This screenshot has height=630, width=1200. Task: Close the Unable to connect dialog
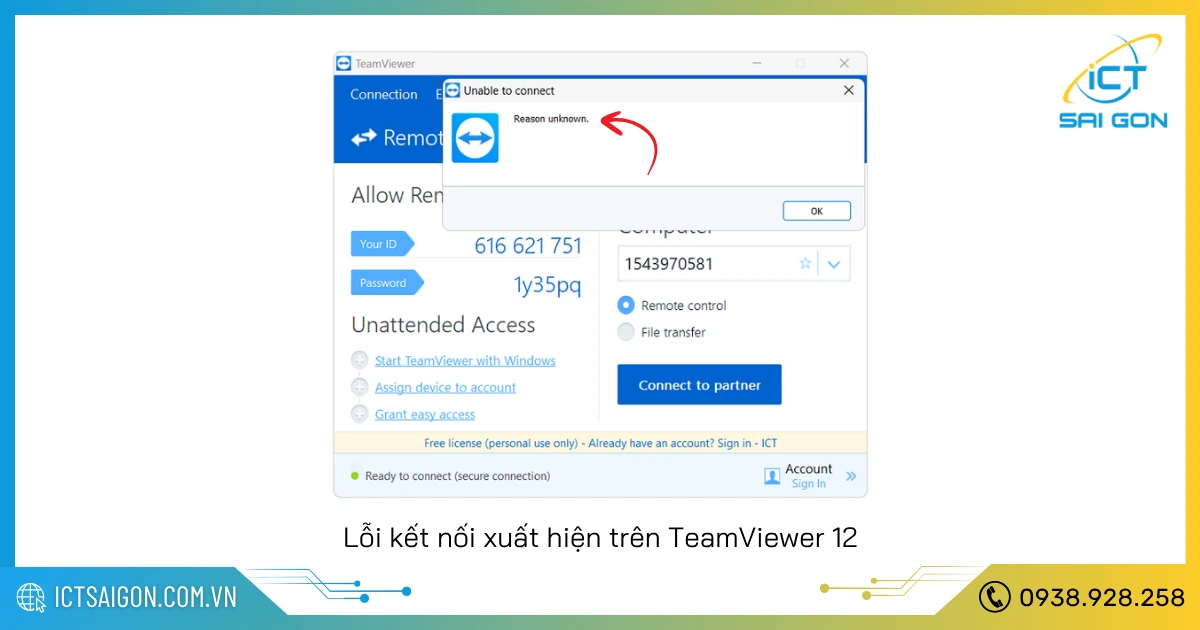pyautogui.click(x=849, y=90)
